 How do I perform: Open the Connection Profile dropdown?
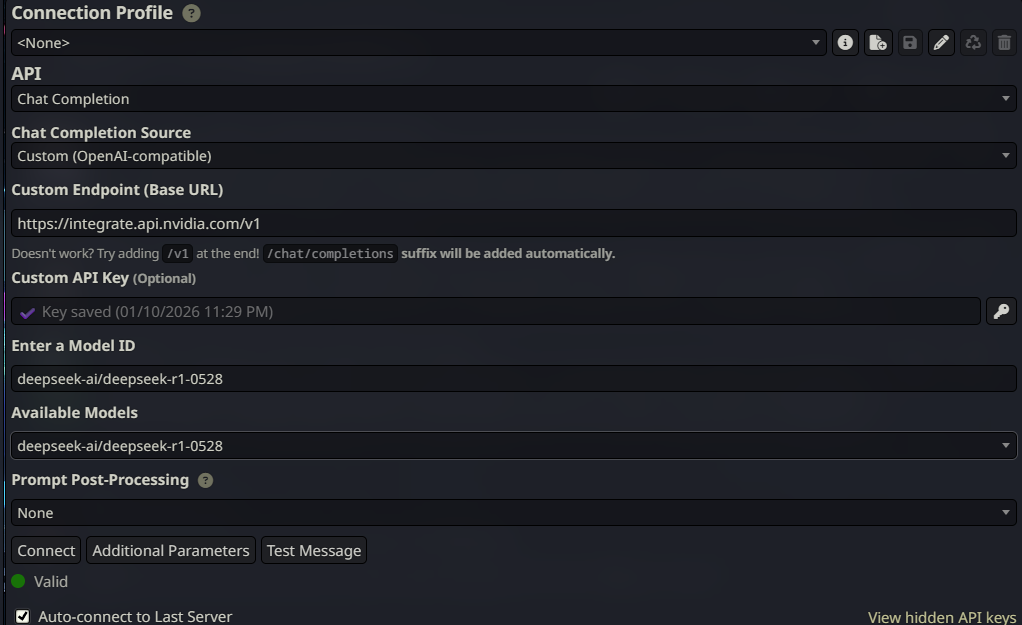(418, 43)
